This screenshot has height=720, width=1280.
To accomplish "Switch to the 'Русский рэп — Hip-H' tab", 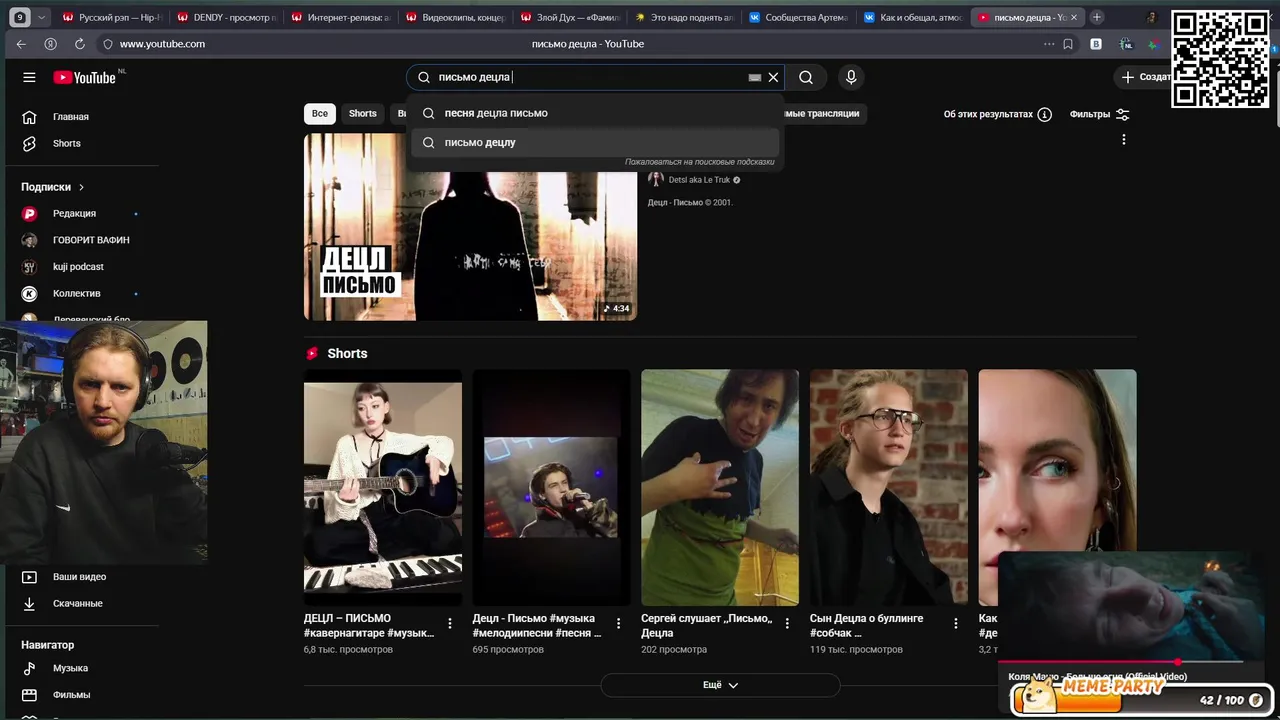I will (x=111, y=17).
